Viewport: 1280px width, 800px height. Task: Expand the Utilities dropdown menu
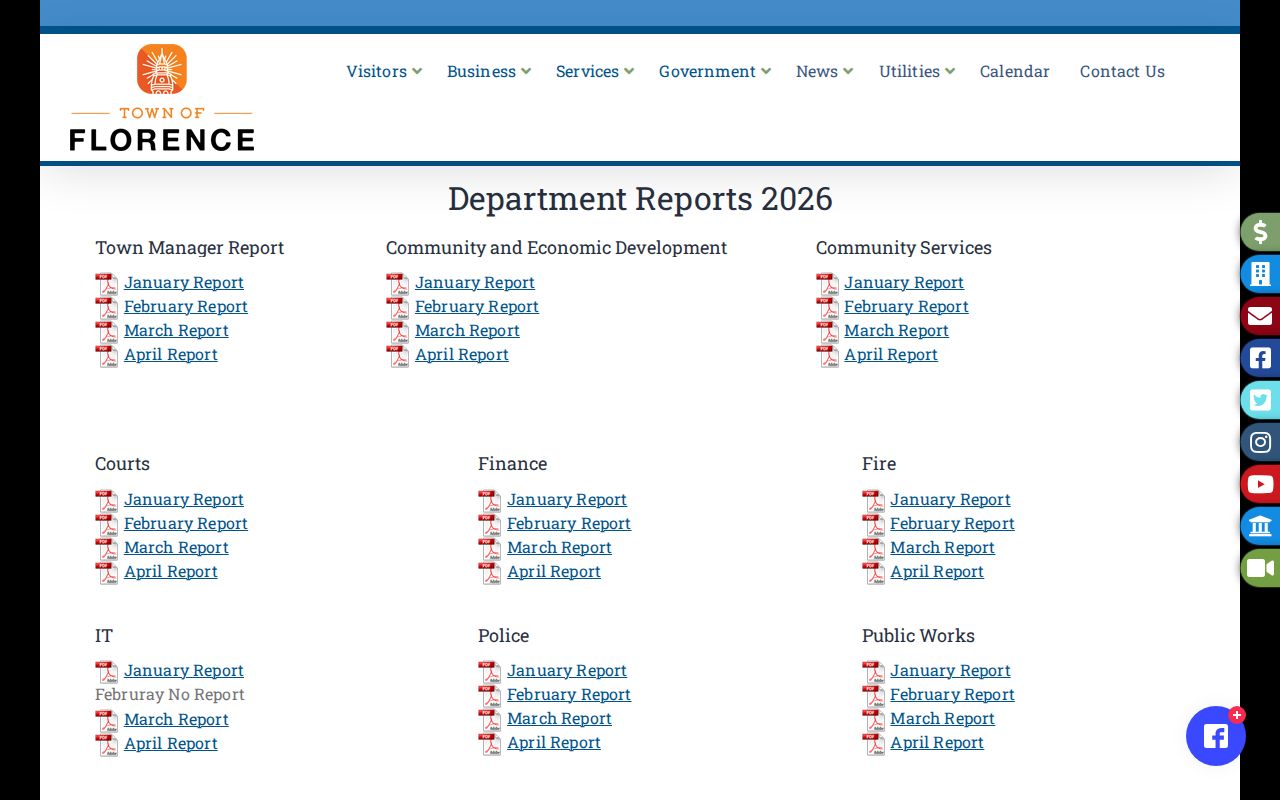917,71
